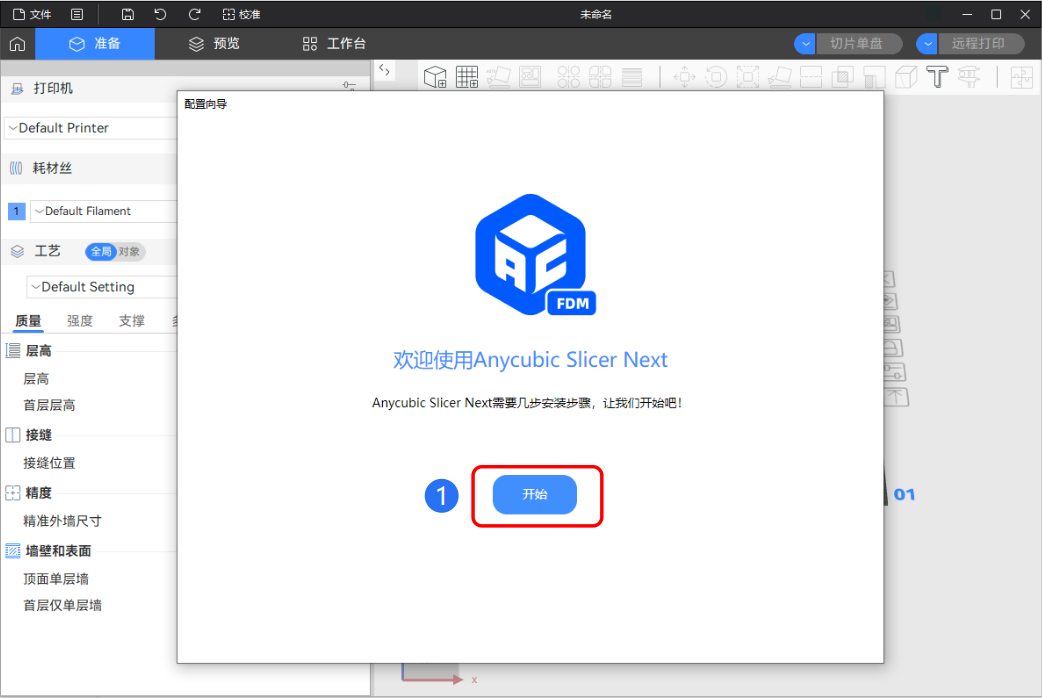Click 开始 to begin the setup wizard
Viewport: 1042px width, 699px height.
pyautogui.click(x=534, y=494)
